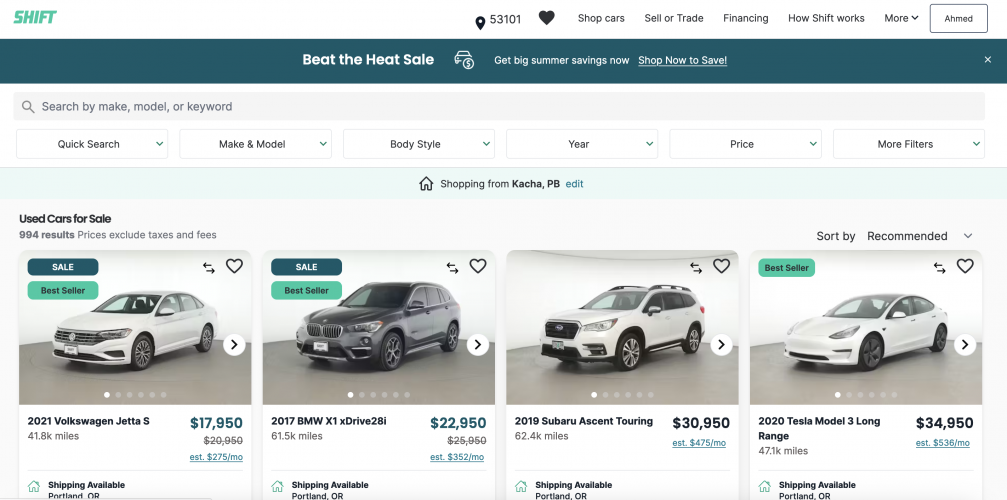Open the Make & Model filter dropdown
Image resolution: width=1007 pixels, height=500 pixels.
(x=256, y=144)
